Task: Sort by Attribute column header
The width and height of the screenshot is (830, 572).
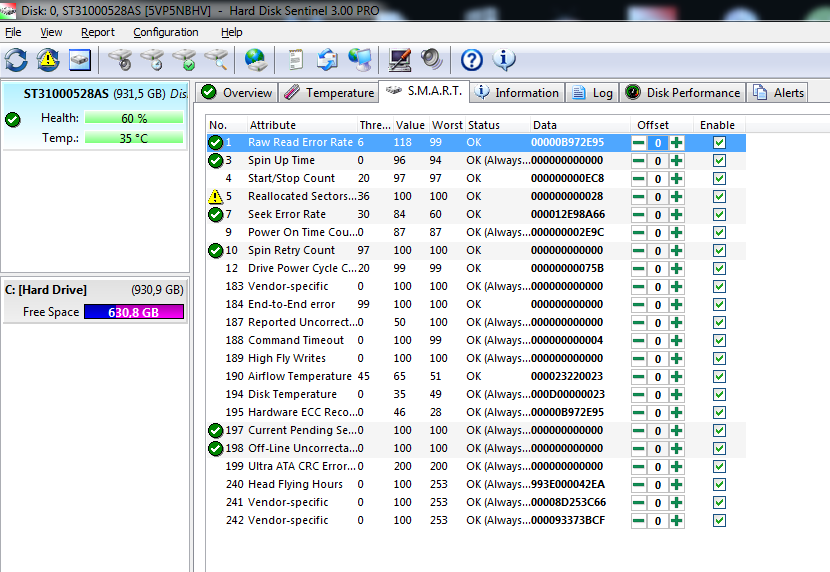Action: 302,125
